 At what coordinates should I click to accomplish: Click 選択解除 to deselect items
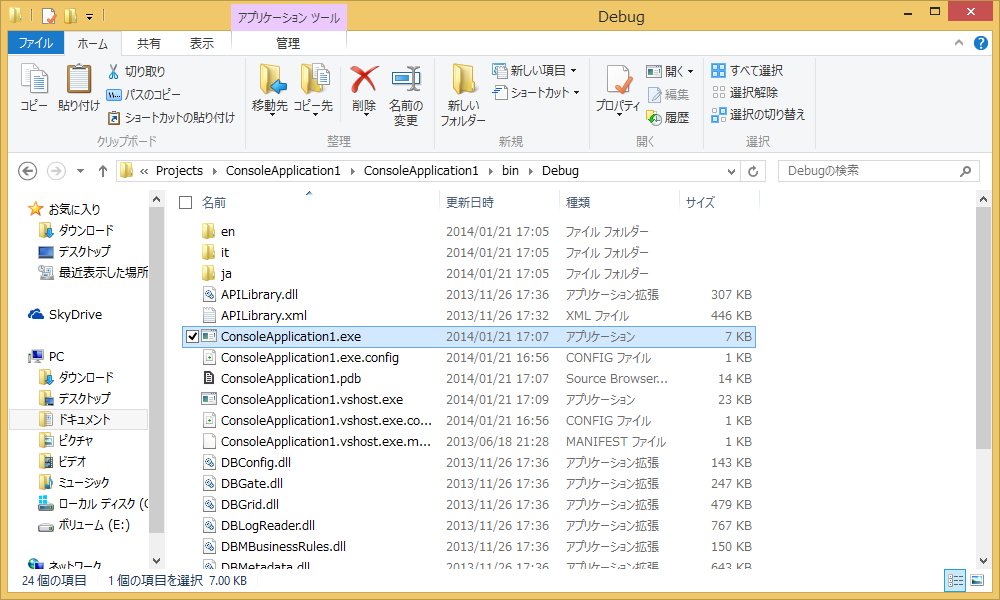point(745,92)
